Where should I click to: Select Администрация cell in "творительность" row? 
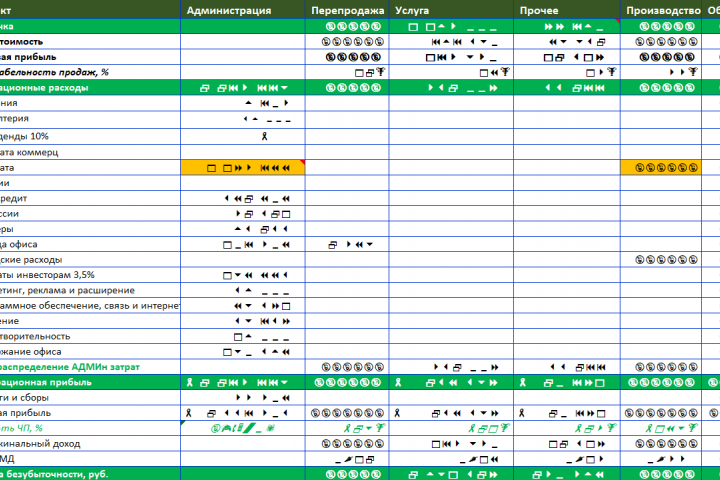tap(243, 336)
